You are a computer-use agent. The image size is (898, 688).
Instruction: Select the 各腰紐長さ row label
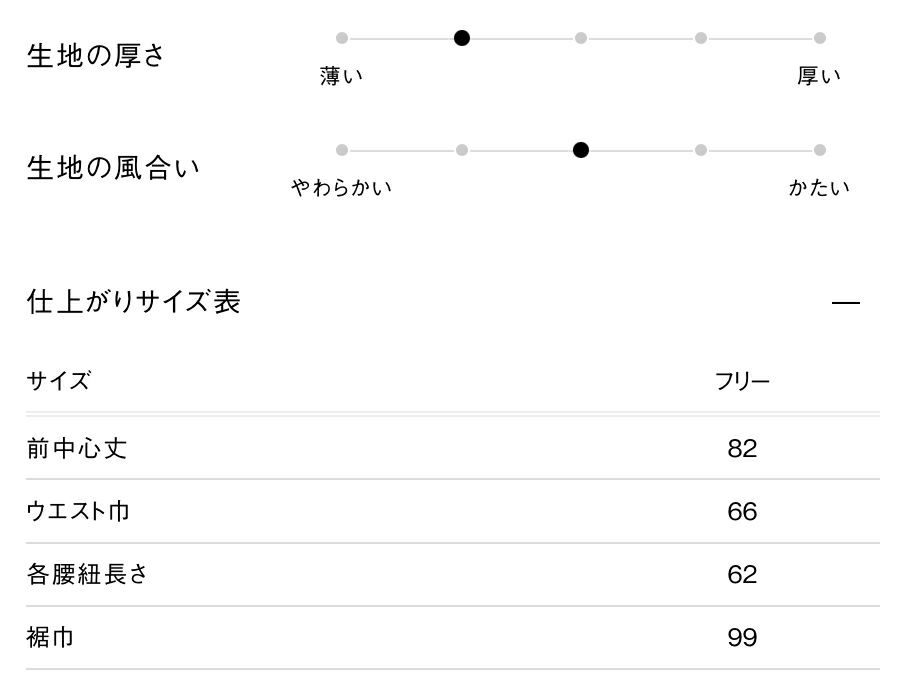click(x=88, y=575)
